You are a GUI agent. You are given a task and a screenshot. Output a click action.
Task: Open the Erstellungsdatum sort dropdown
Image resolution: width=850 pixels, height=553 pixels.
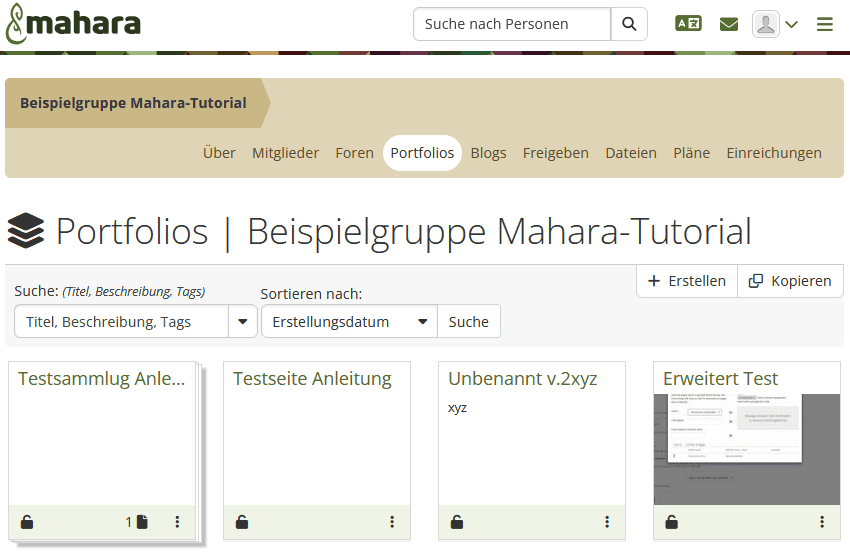349,321
